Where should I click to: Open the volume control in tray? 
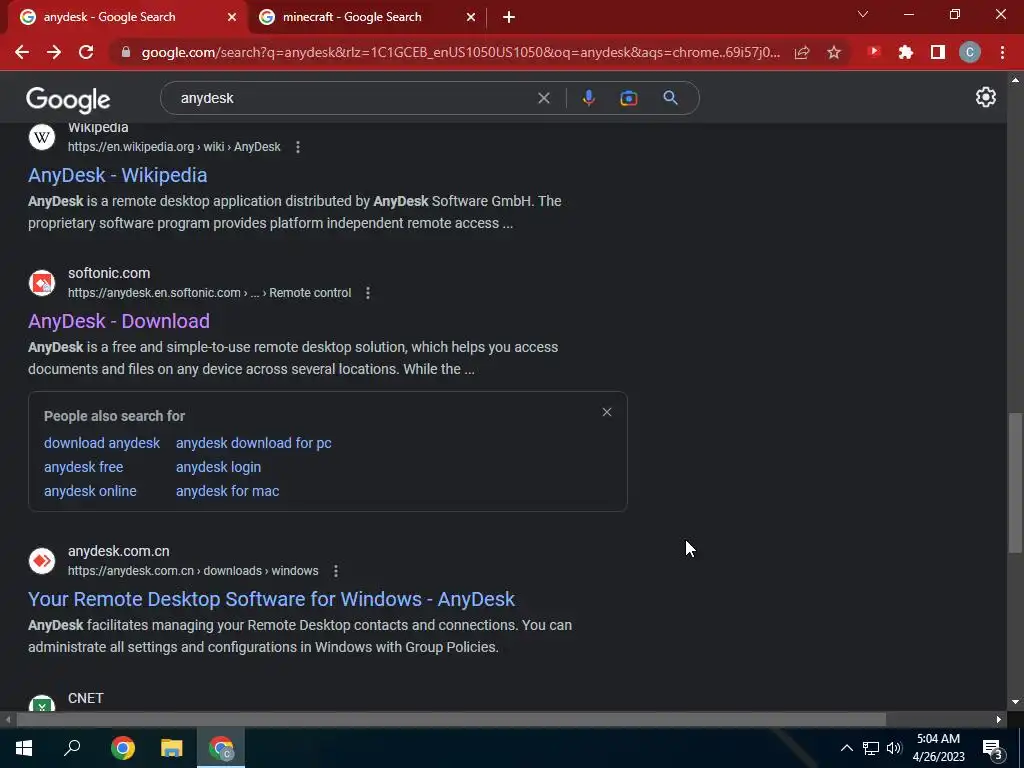(894, 748)
